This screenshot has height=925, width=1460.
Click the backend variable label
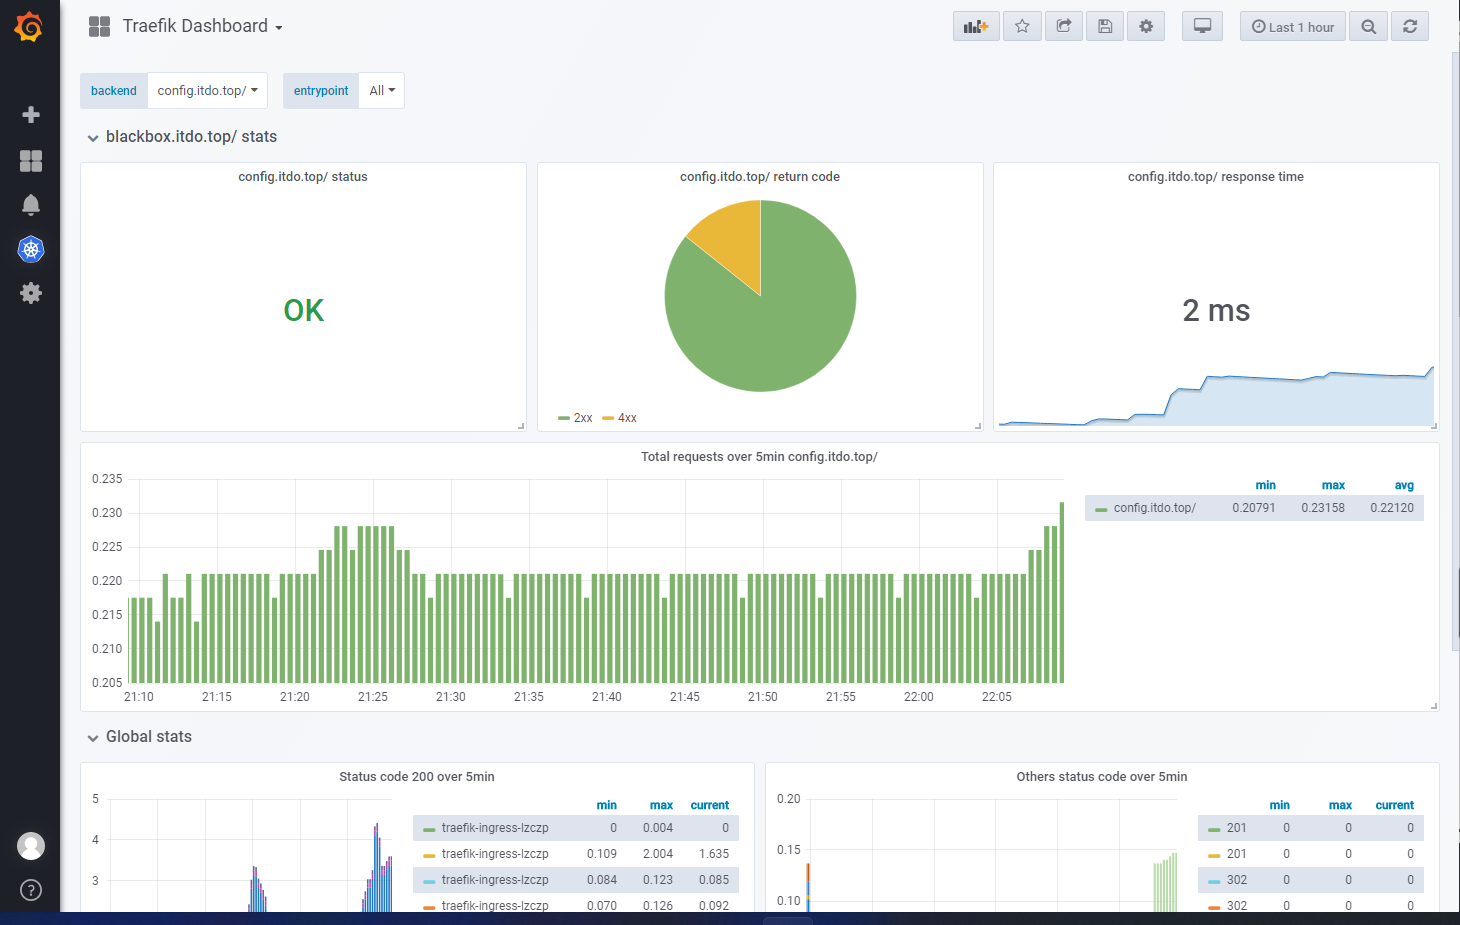point(113,90)
